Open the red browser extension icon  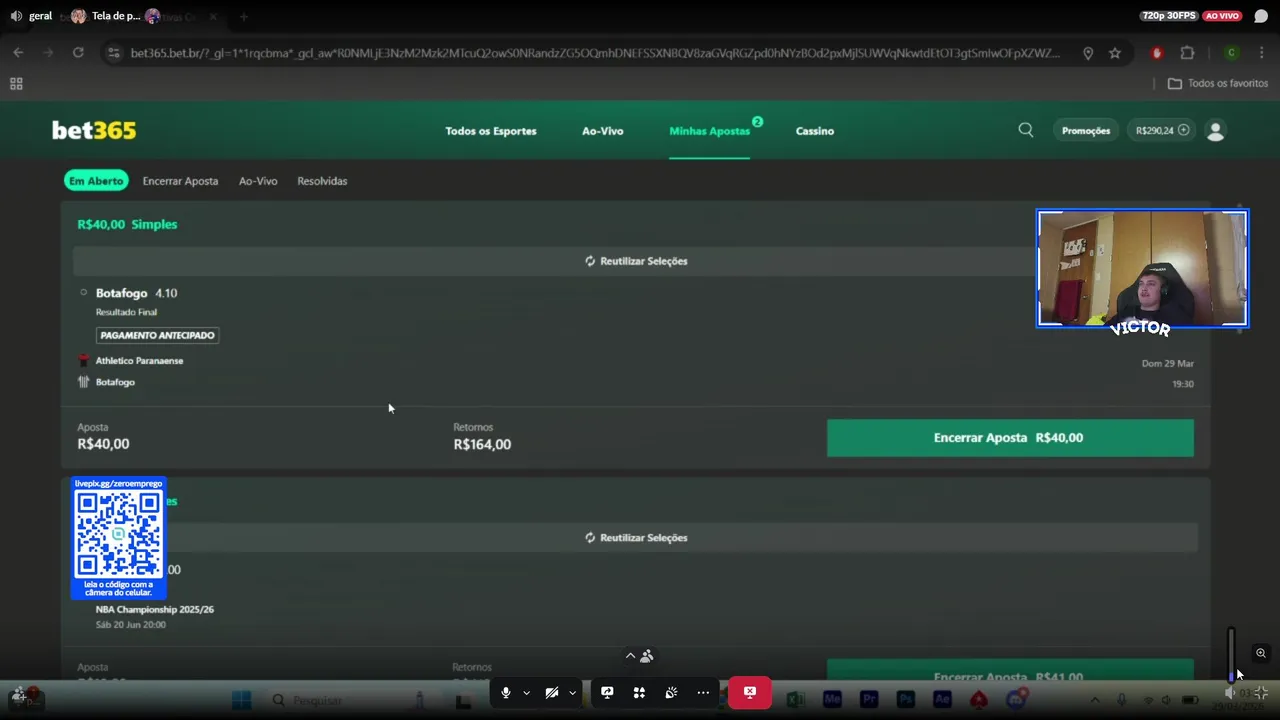[1157, 53]
